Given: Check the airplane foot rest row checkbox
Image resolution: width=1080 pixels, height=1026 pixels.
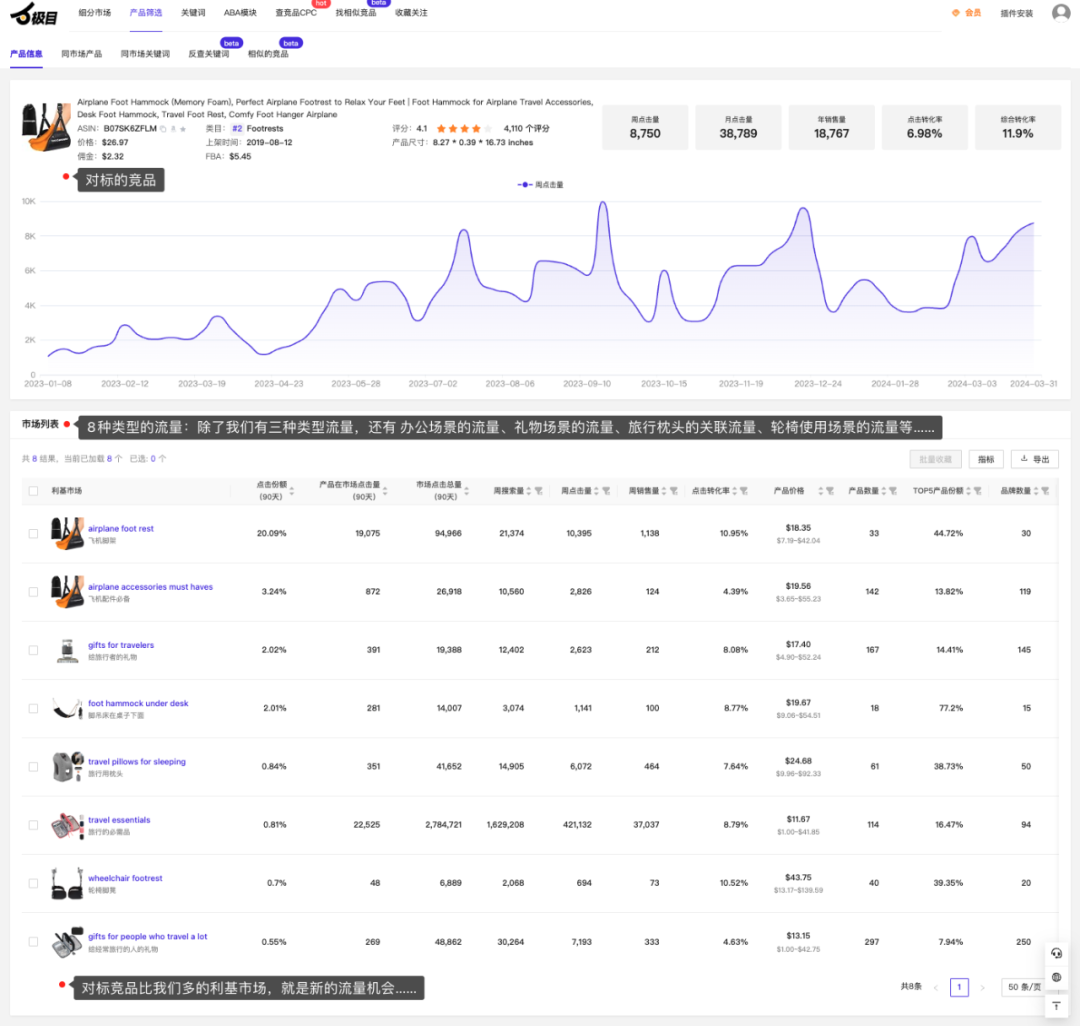Looking at the screenshot, I should pos(33,534).
